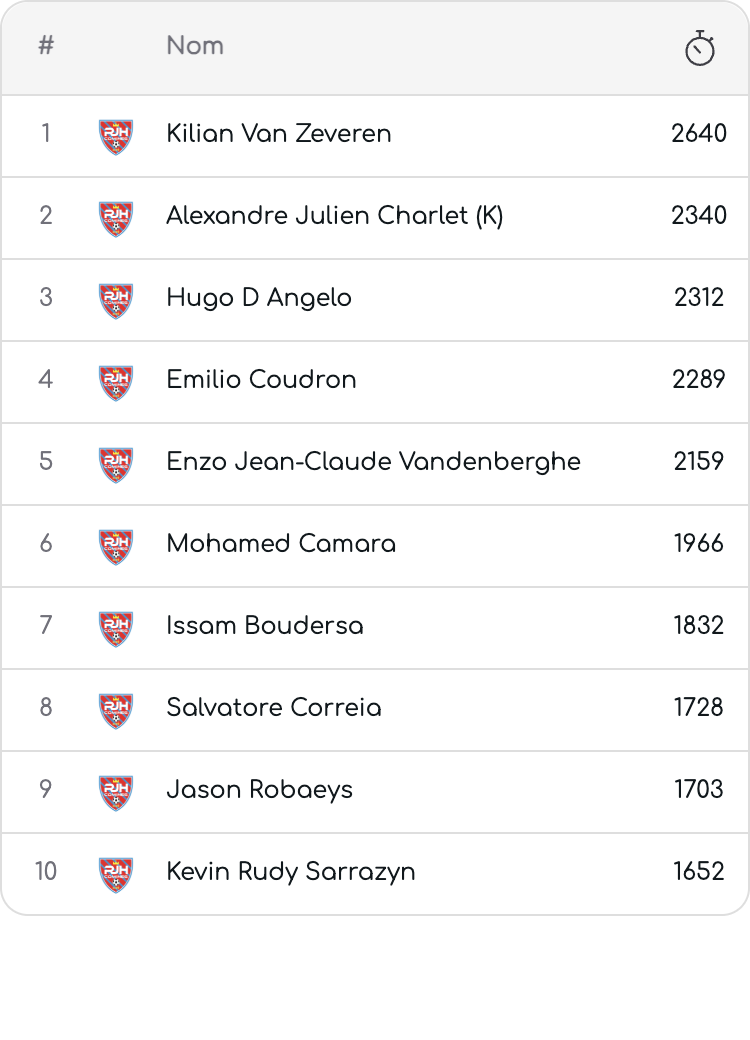Screen dimensions: 750x1040
Task: Open Salvatore Correia player profile
Action: pyautogui.click(x=274, y=708)
